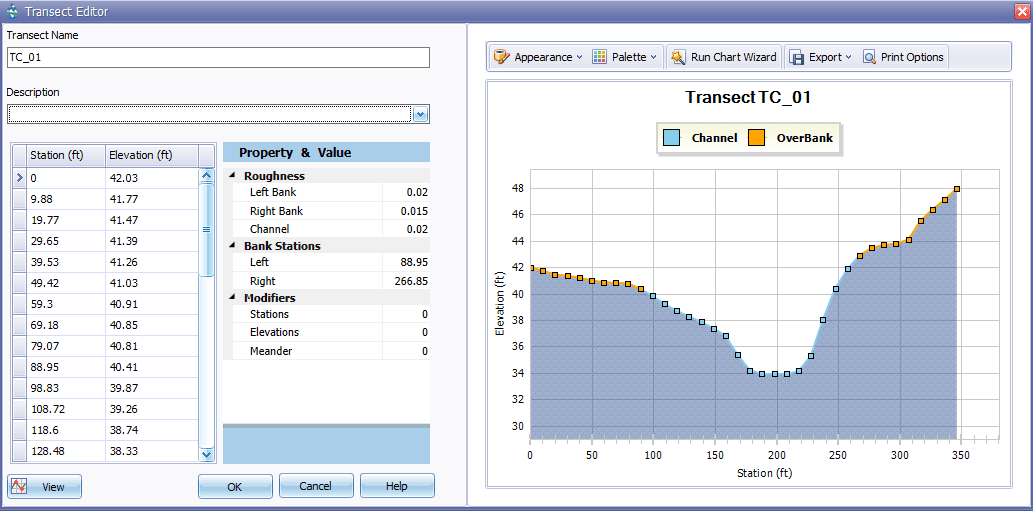Screen dimensions: 1033x511
Task: Click the Transect Name input field
Action: 218,58
